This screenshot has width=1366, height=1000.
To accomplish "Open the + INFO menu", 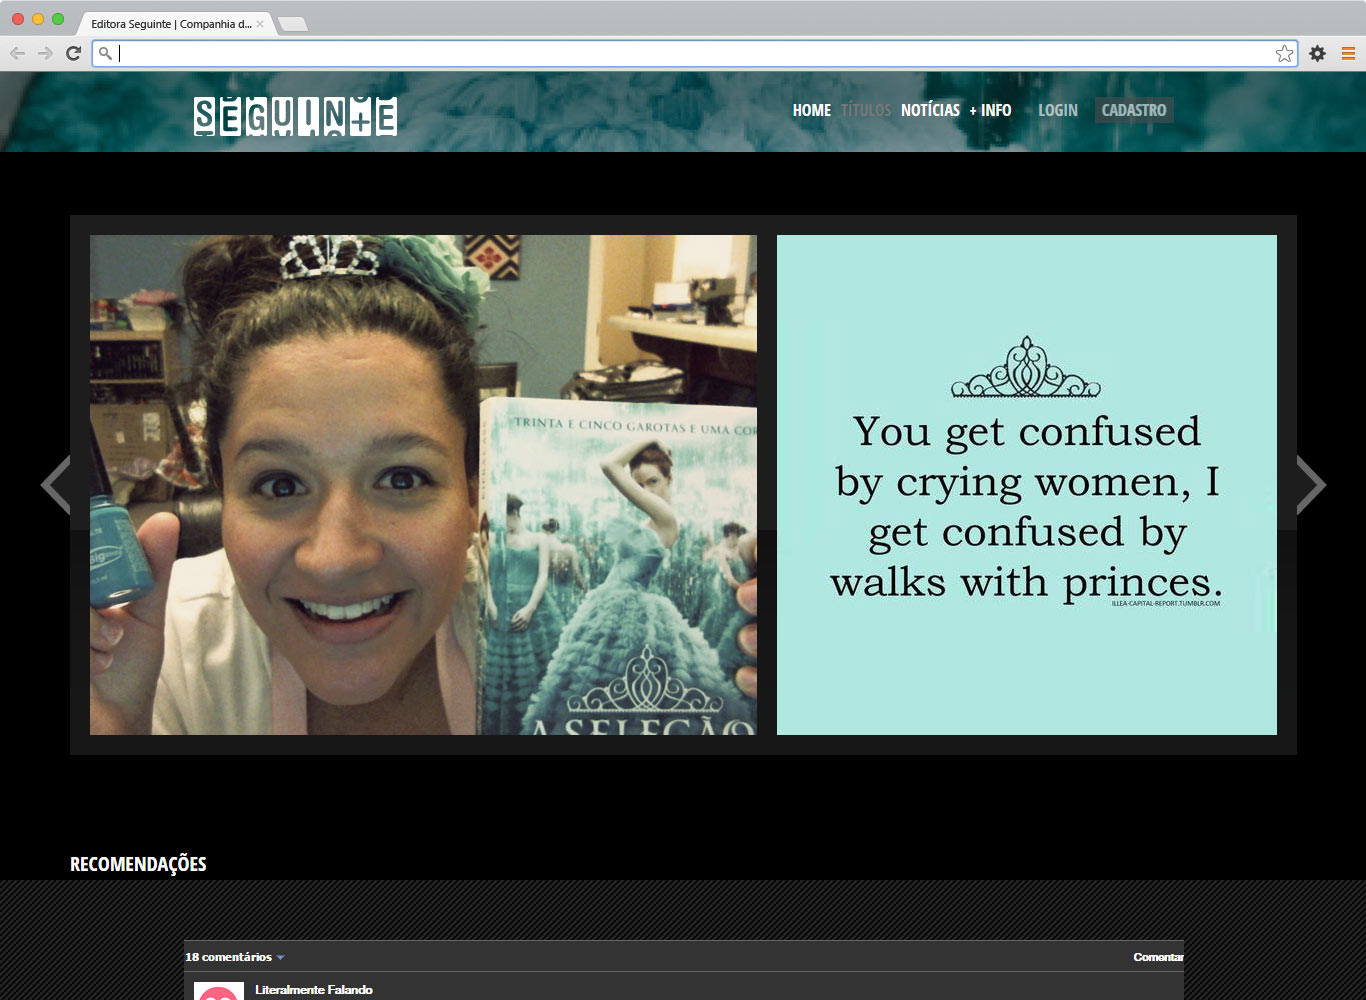I will 990,110.
